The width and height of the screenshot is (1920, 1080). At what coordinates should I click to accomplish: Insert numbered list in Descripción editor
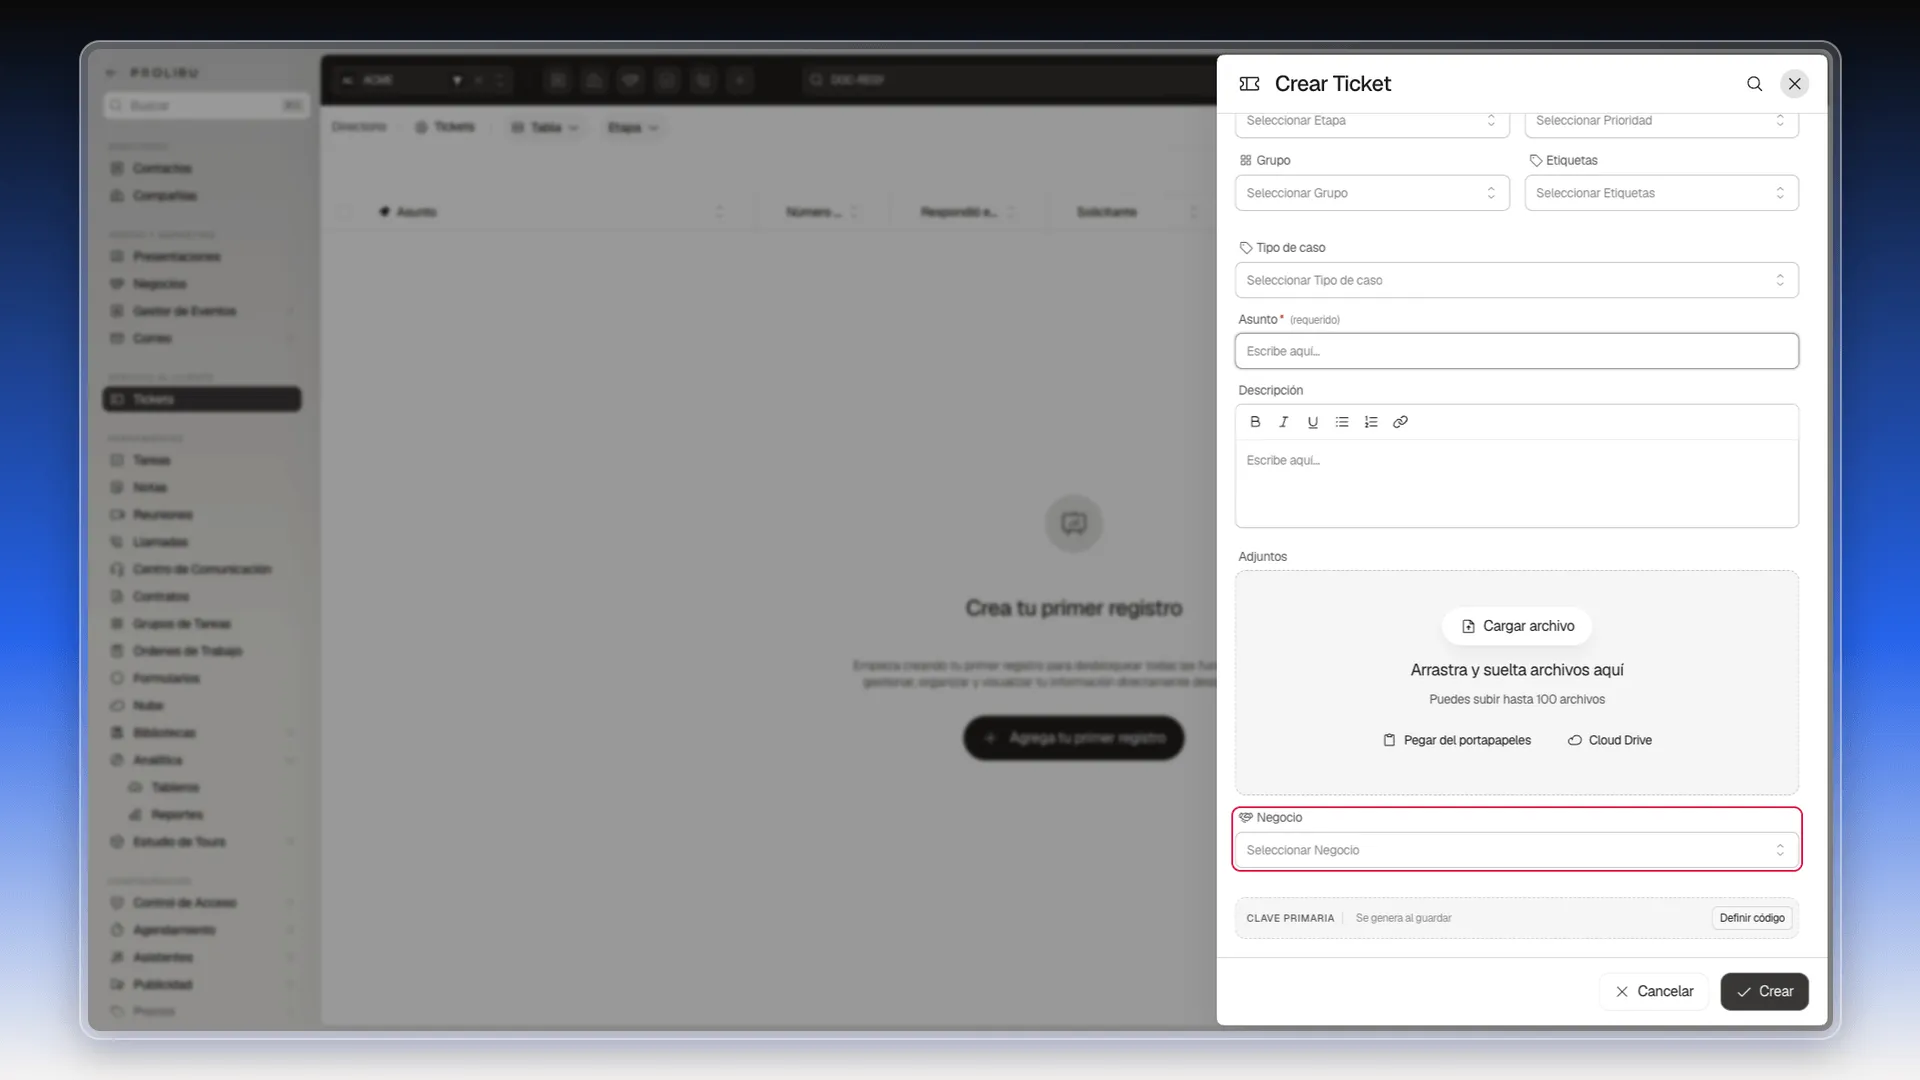click(x=1371, y=422)
